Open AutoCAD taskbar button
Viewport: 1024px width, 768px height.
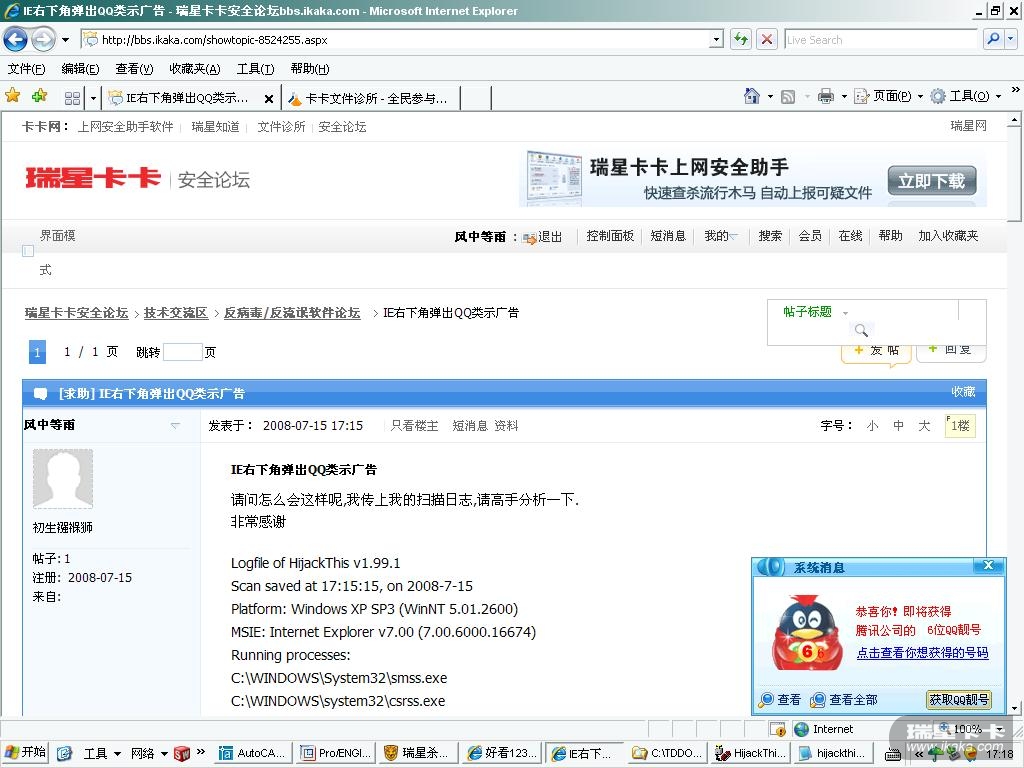click(x=252, y=753)
